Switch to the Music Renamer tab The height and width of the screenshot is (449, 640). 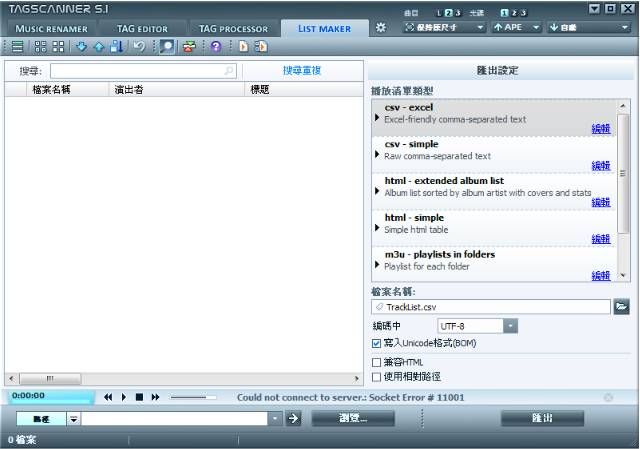point(51,28)
